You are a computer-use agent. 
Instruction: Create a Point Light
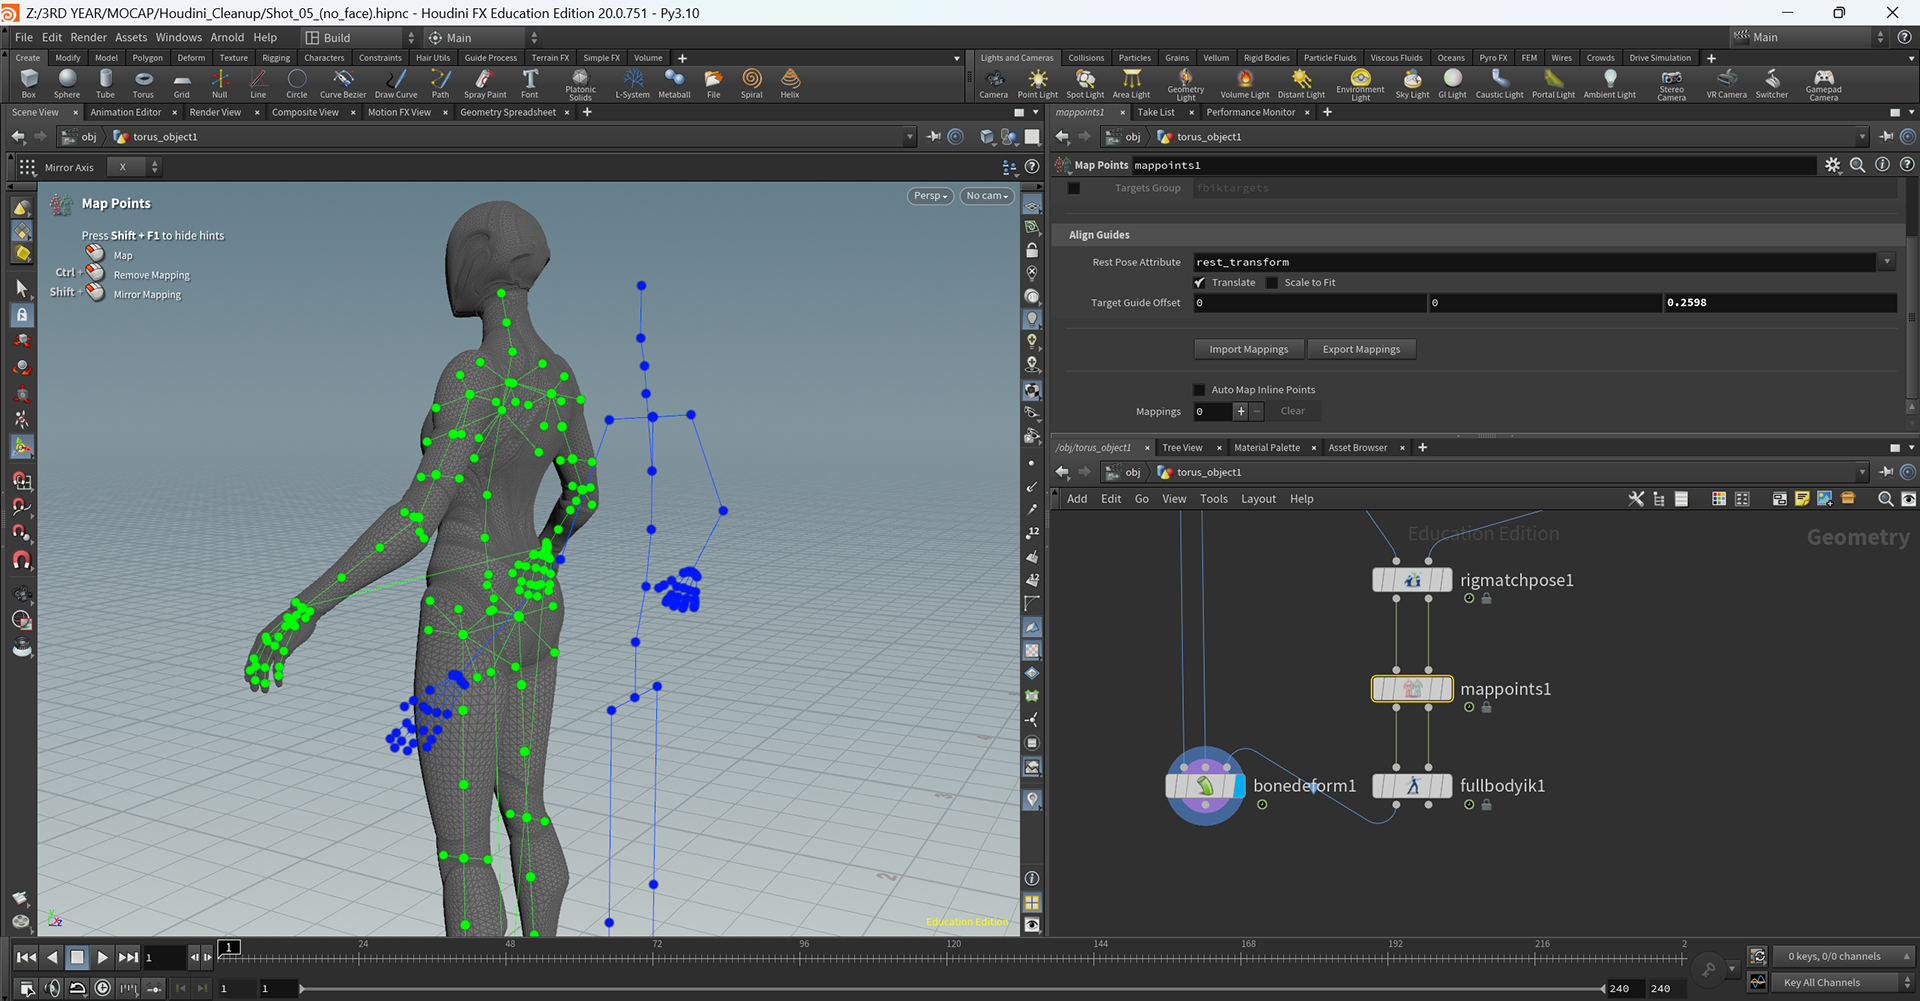point(1038,83)
